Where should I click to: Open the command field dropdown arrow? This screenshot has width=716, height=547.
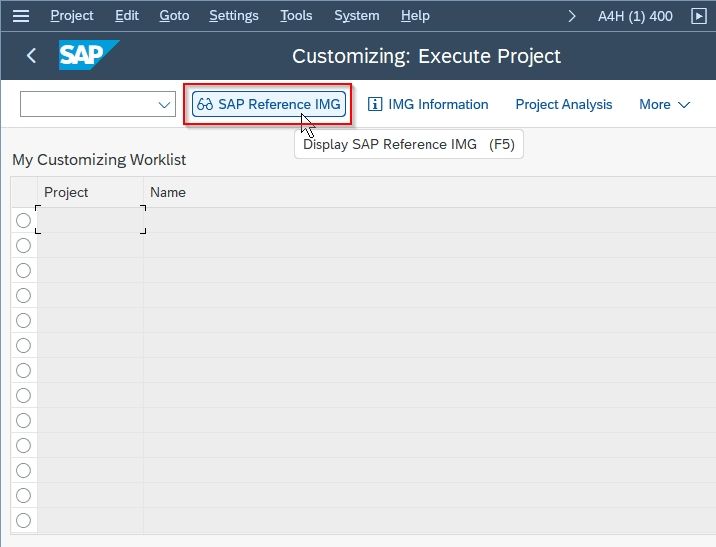point(164,105)
